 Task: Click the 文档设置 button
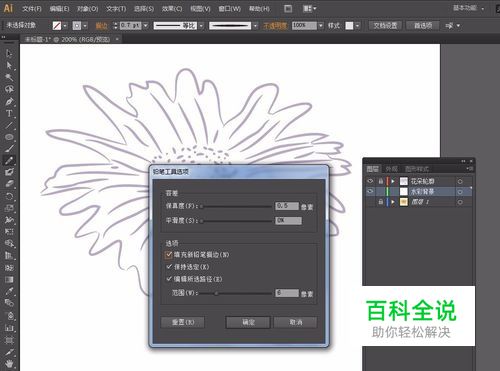[385, 26]
